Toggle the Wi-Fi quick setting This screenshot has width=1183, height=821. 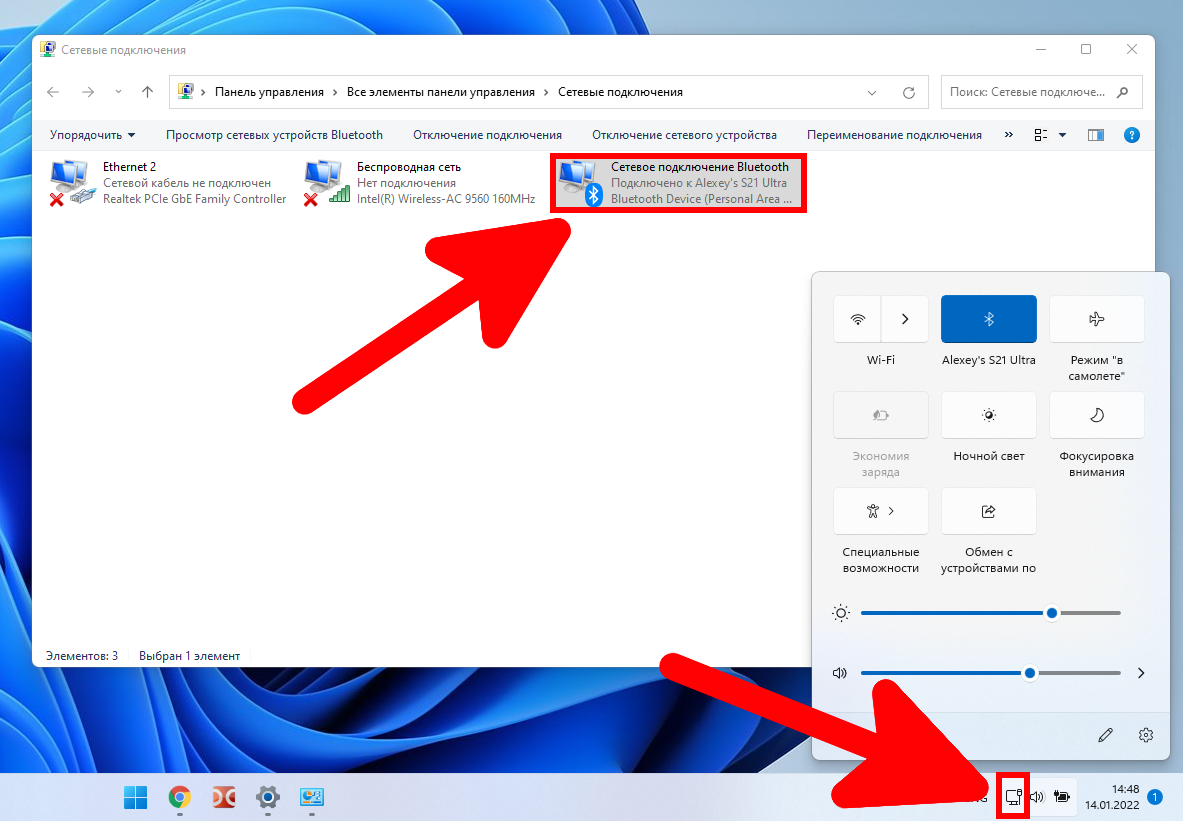pyautogui.click(x=857, y=319)
